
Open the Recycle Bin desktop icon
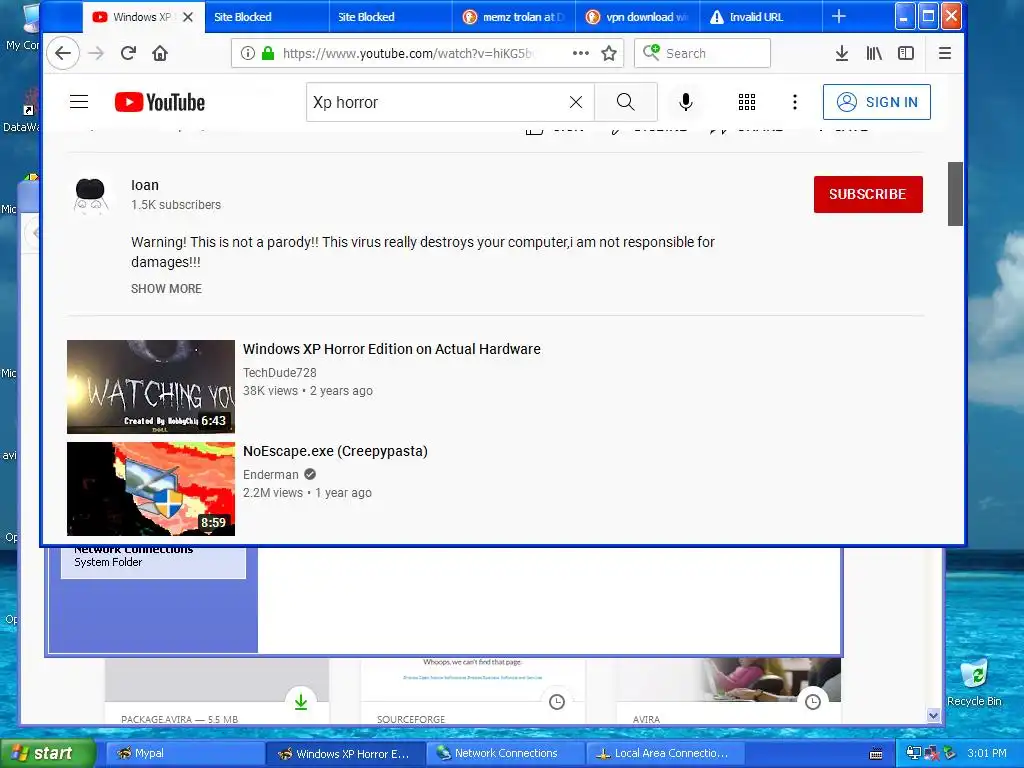pos(974,683)
